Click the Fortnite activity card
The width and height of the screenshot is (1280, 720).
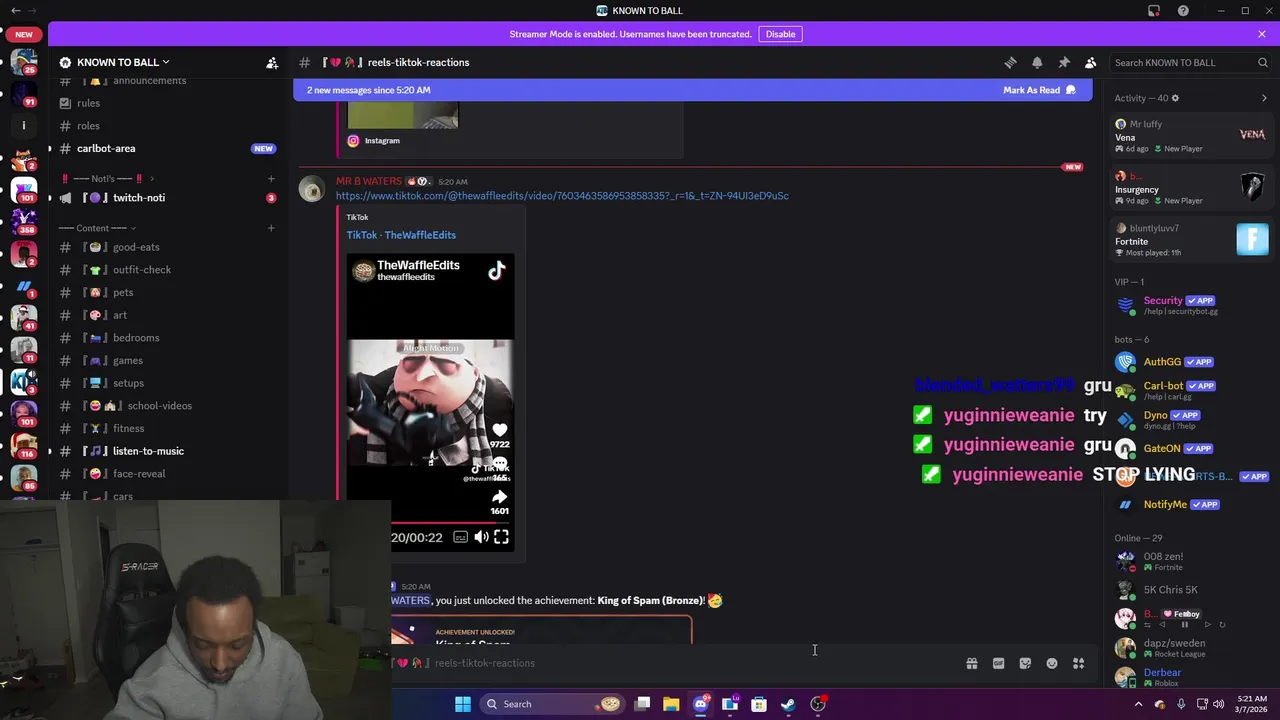(x=1191, y=240)
